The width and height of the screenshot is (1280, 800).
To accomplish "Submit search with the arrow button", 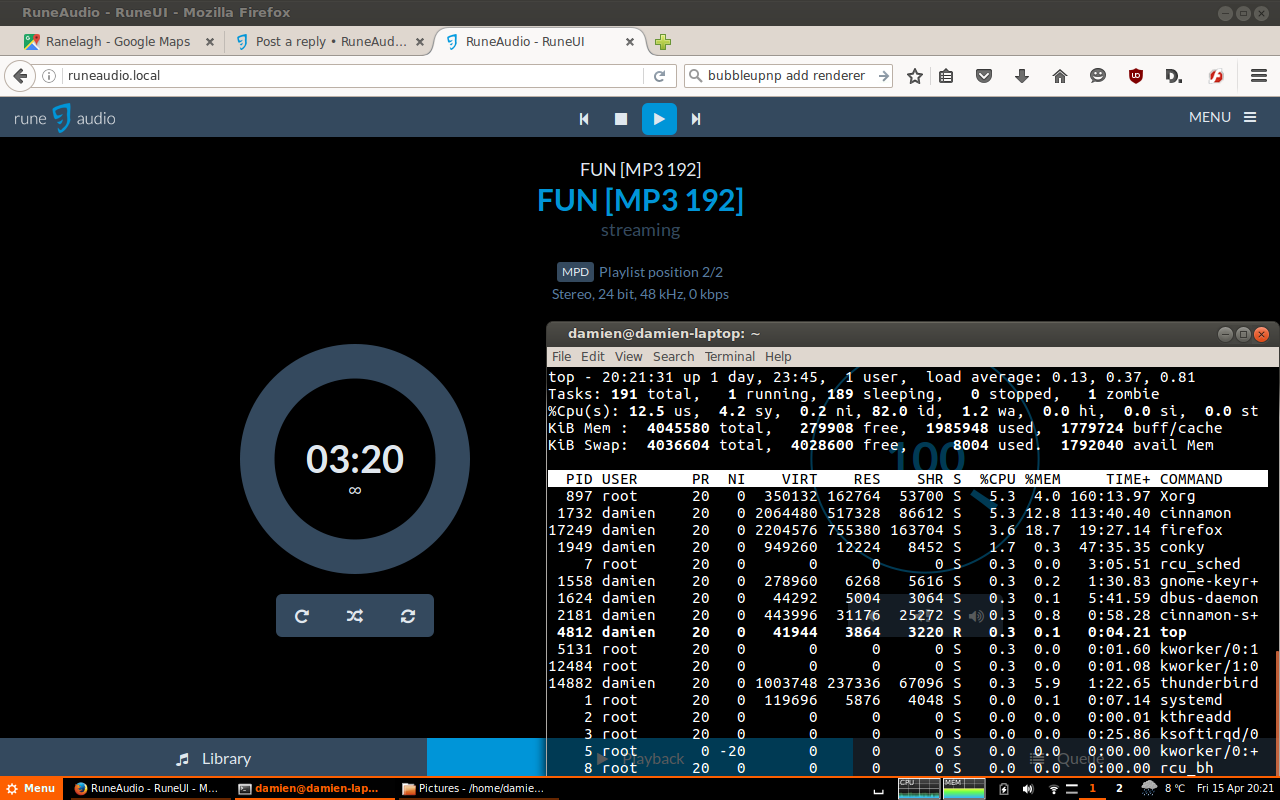I will (883, 76).
